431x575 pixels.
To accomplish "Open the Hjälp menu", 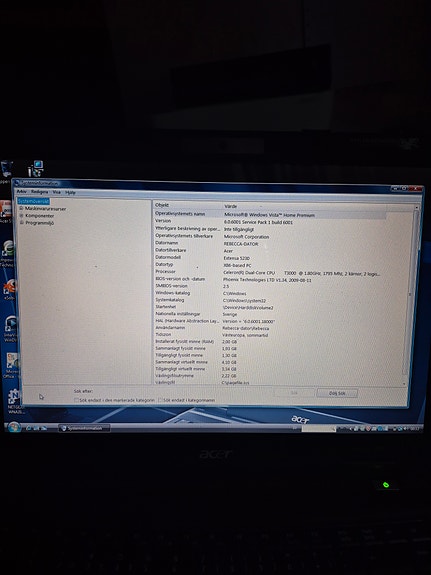I will [x=70, y=193].
